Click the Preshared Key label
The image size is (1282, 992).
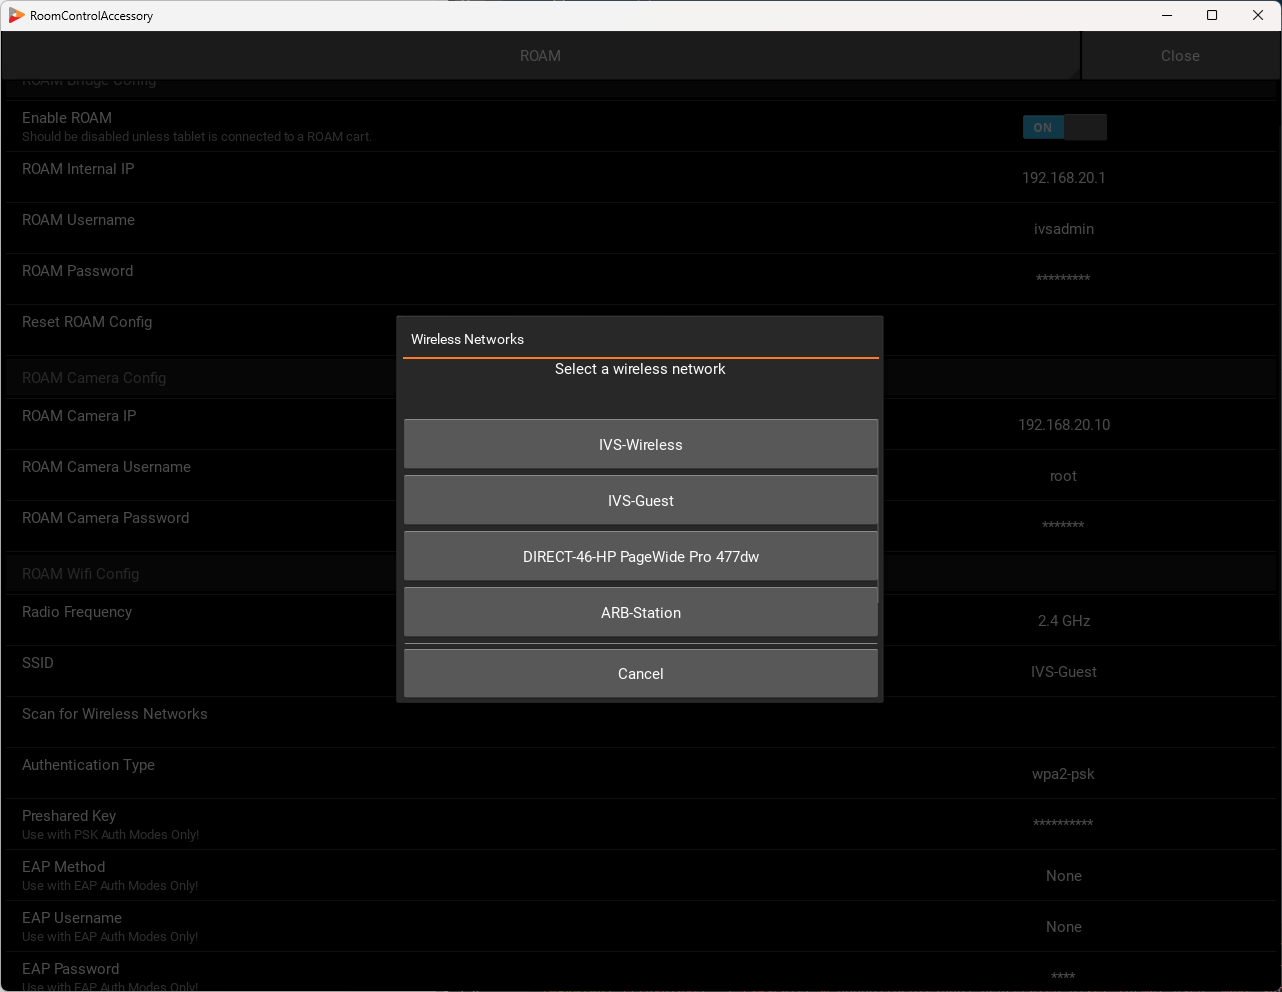tap(69, 816)
